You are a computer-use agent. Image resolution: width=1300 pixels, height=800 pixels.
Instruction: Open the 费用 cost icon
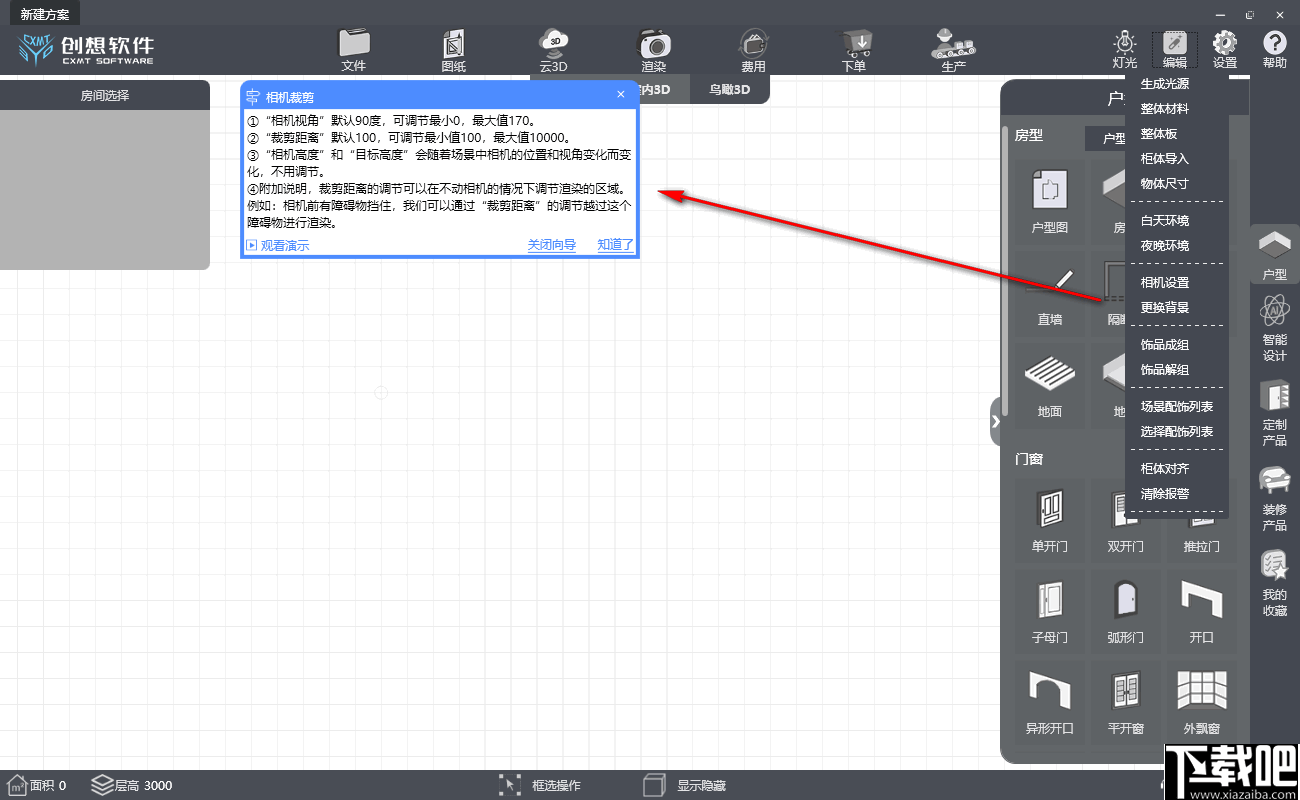coord(753,50)
